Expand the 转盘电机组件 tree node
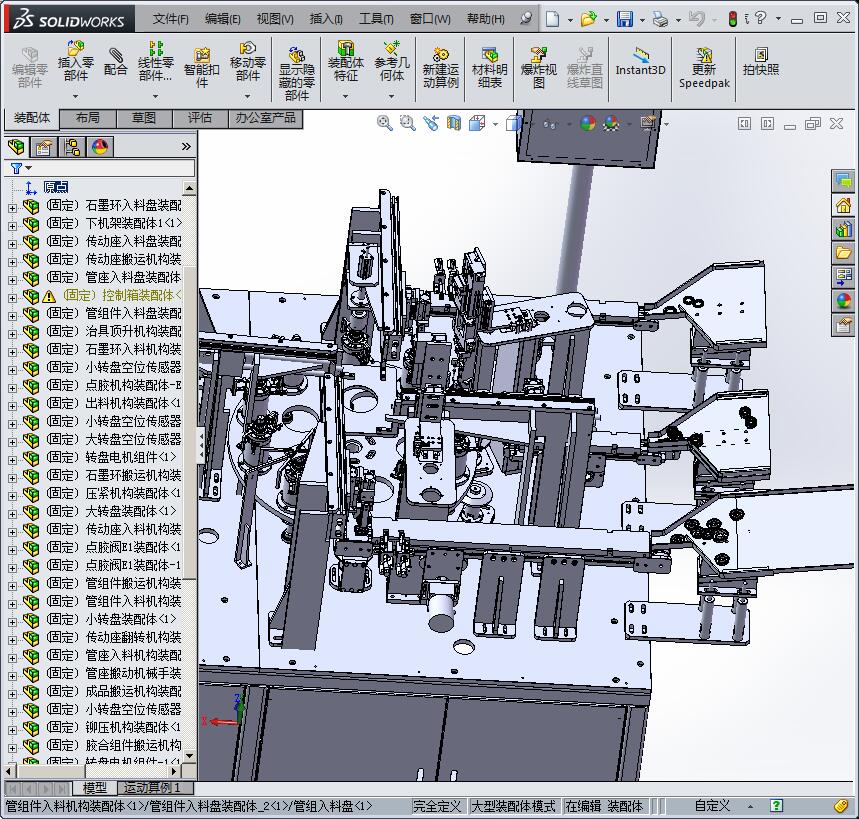 13,458
